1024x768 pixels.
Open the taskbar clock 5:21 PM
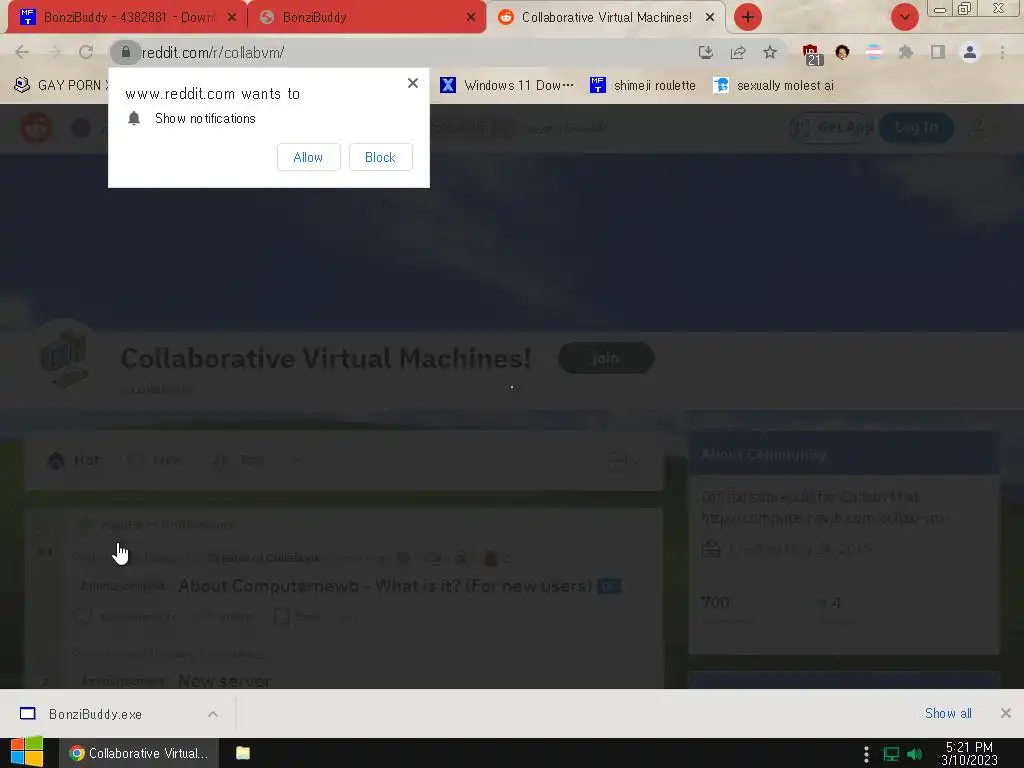coord(969,753)
